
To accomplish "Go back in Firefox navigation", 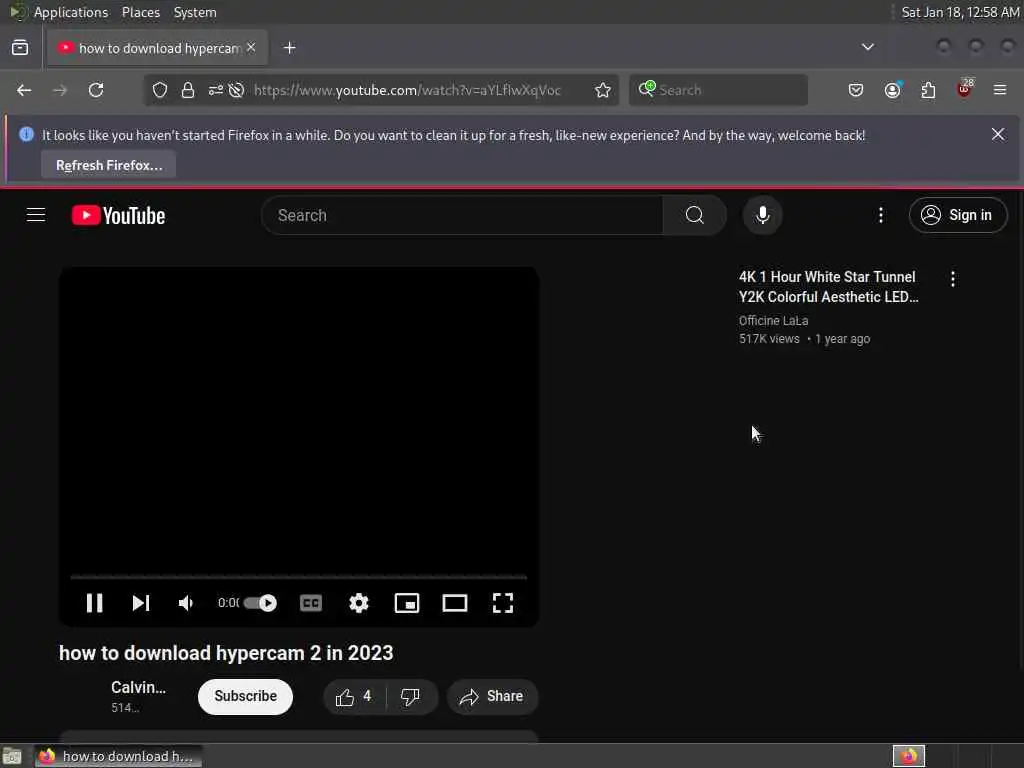I will point(24,90).
